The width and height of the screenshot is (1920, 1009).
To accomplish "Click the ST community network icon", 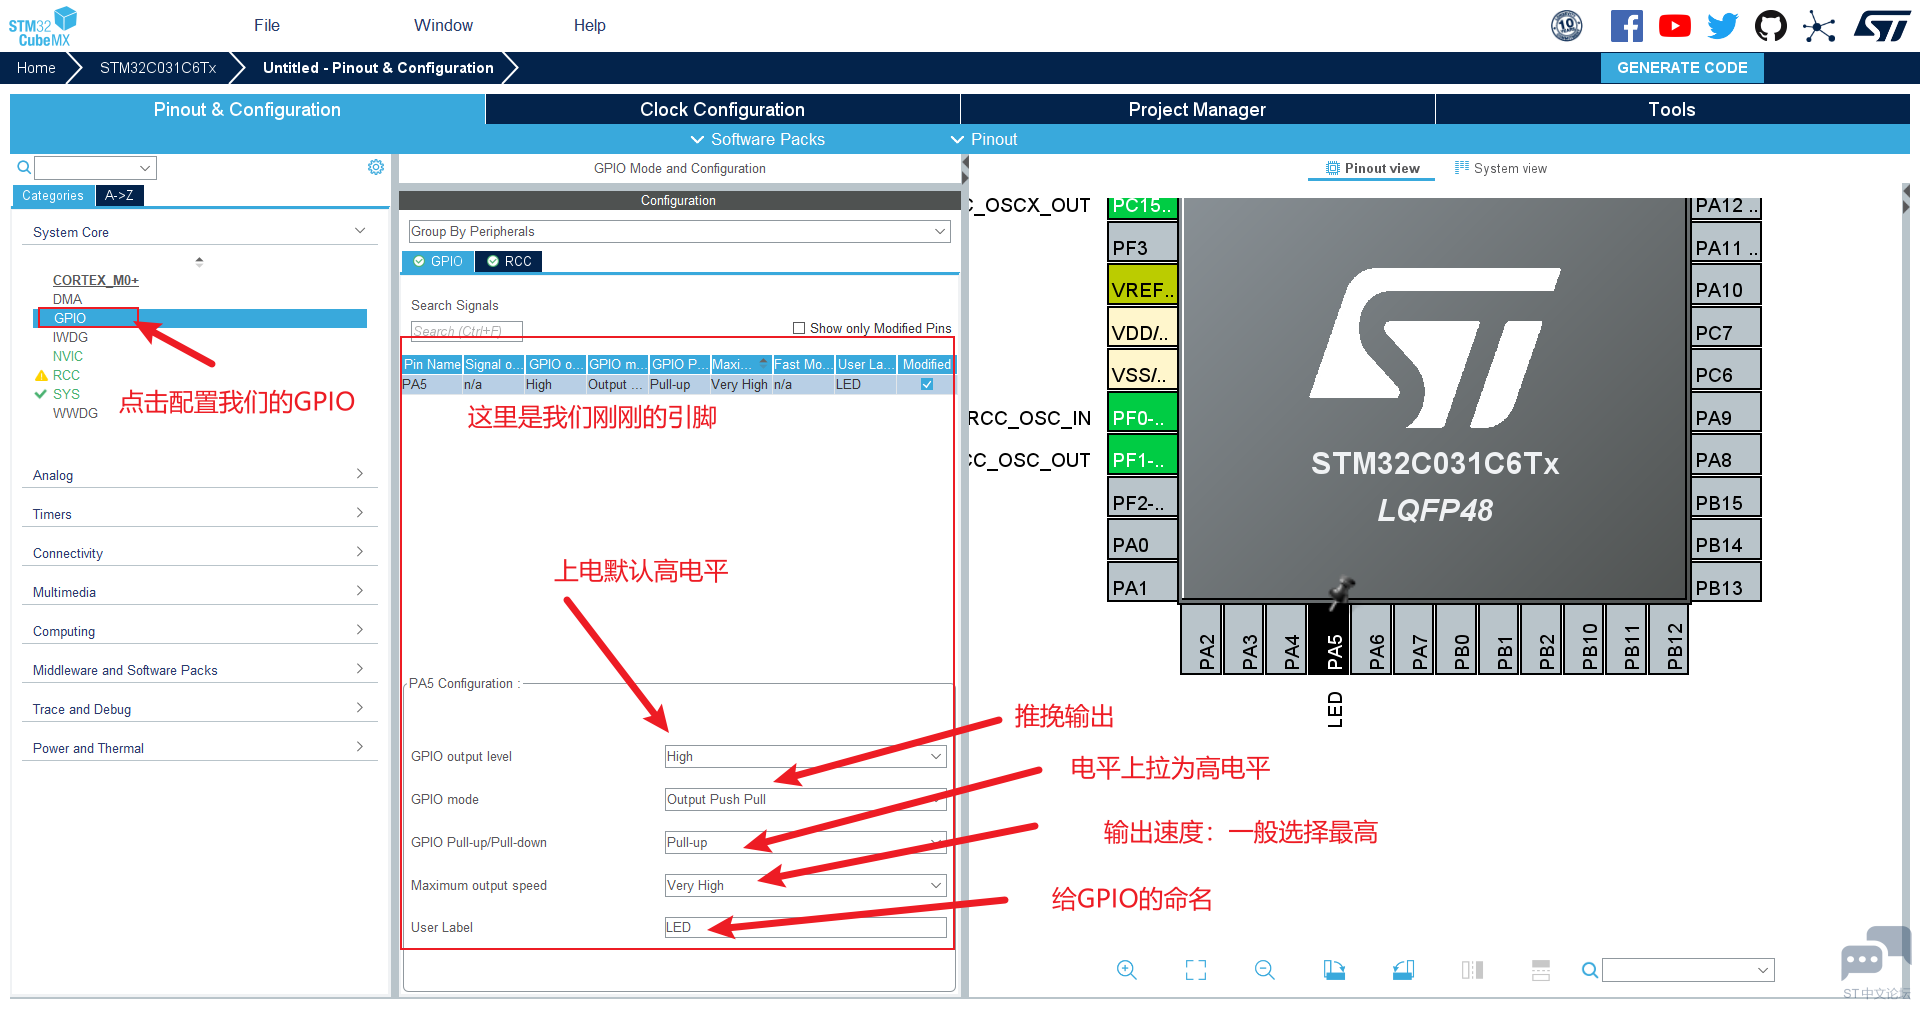I will (1819, 26).
